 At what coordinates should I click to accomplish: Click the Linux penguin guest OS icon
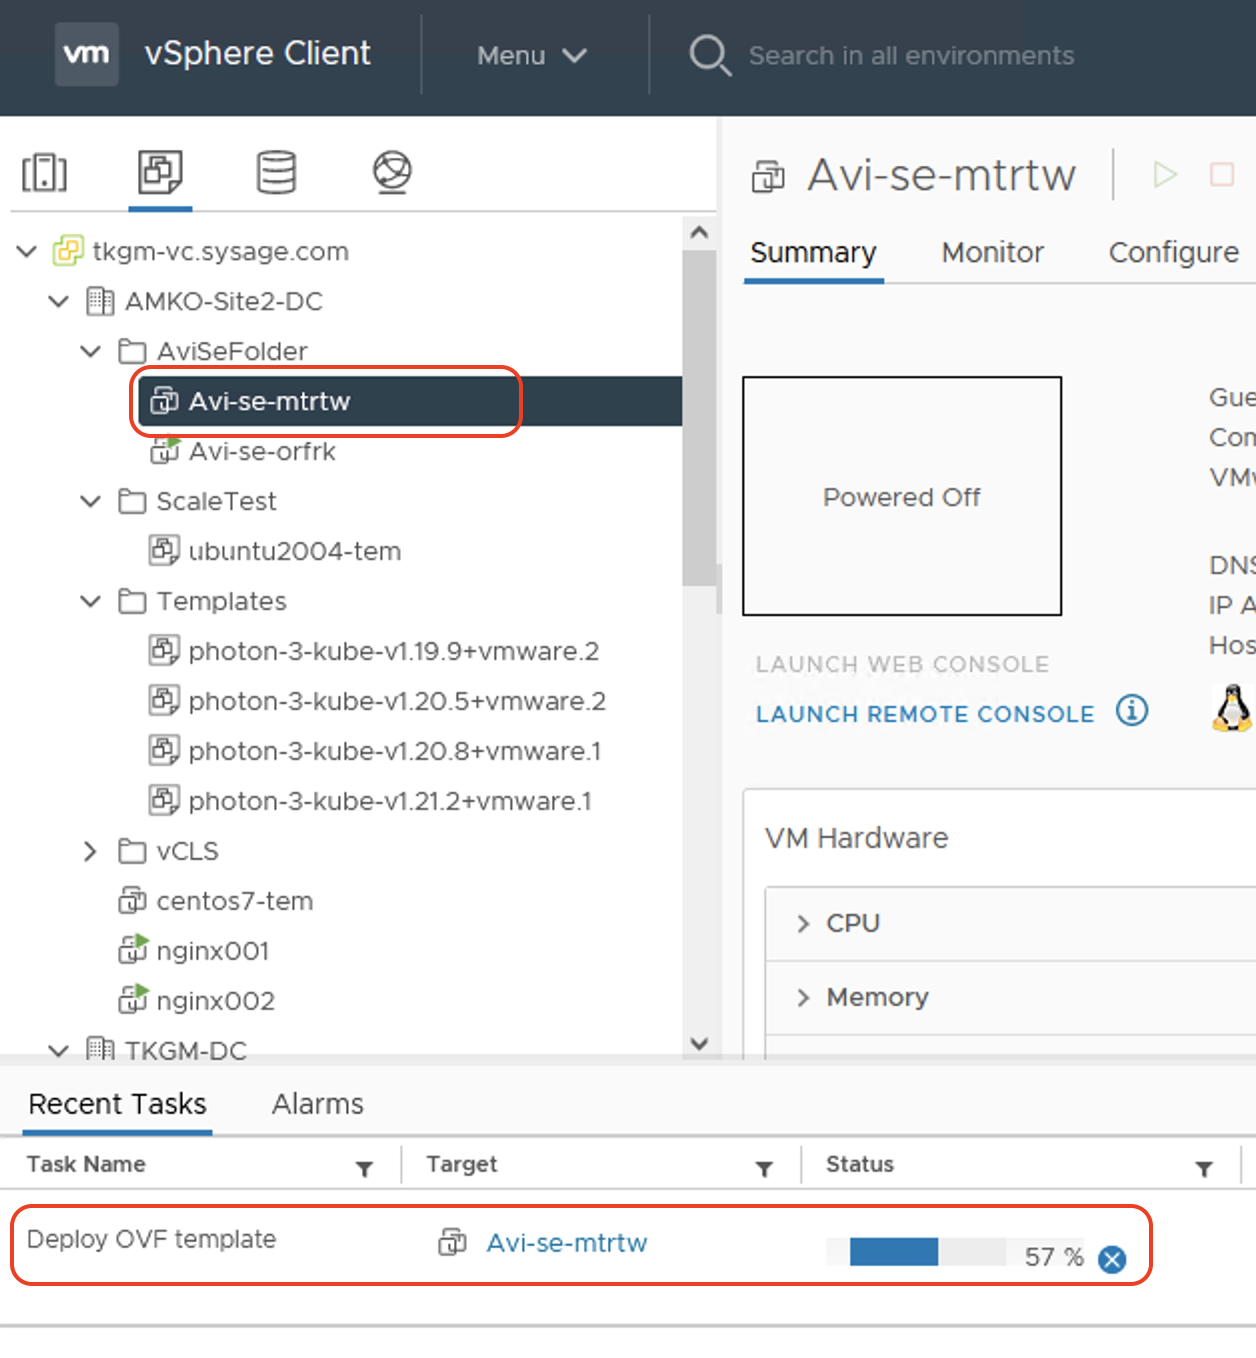coord(1232,708)
